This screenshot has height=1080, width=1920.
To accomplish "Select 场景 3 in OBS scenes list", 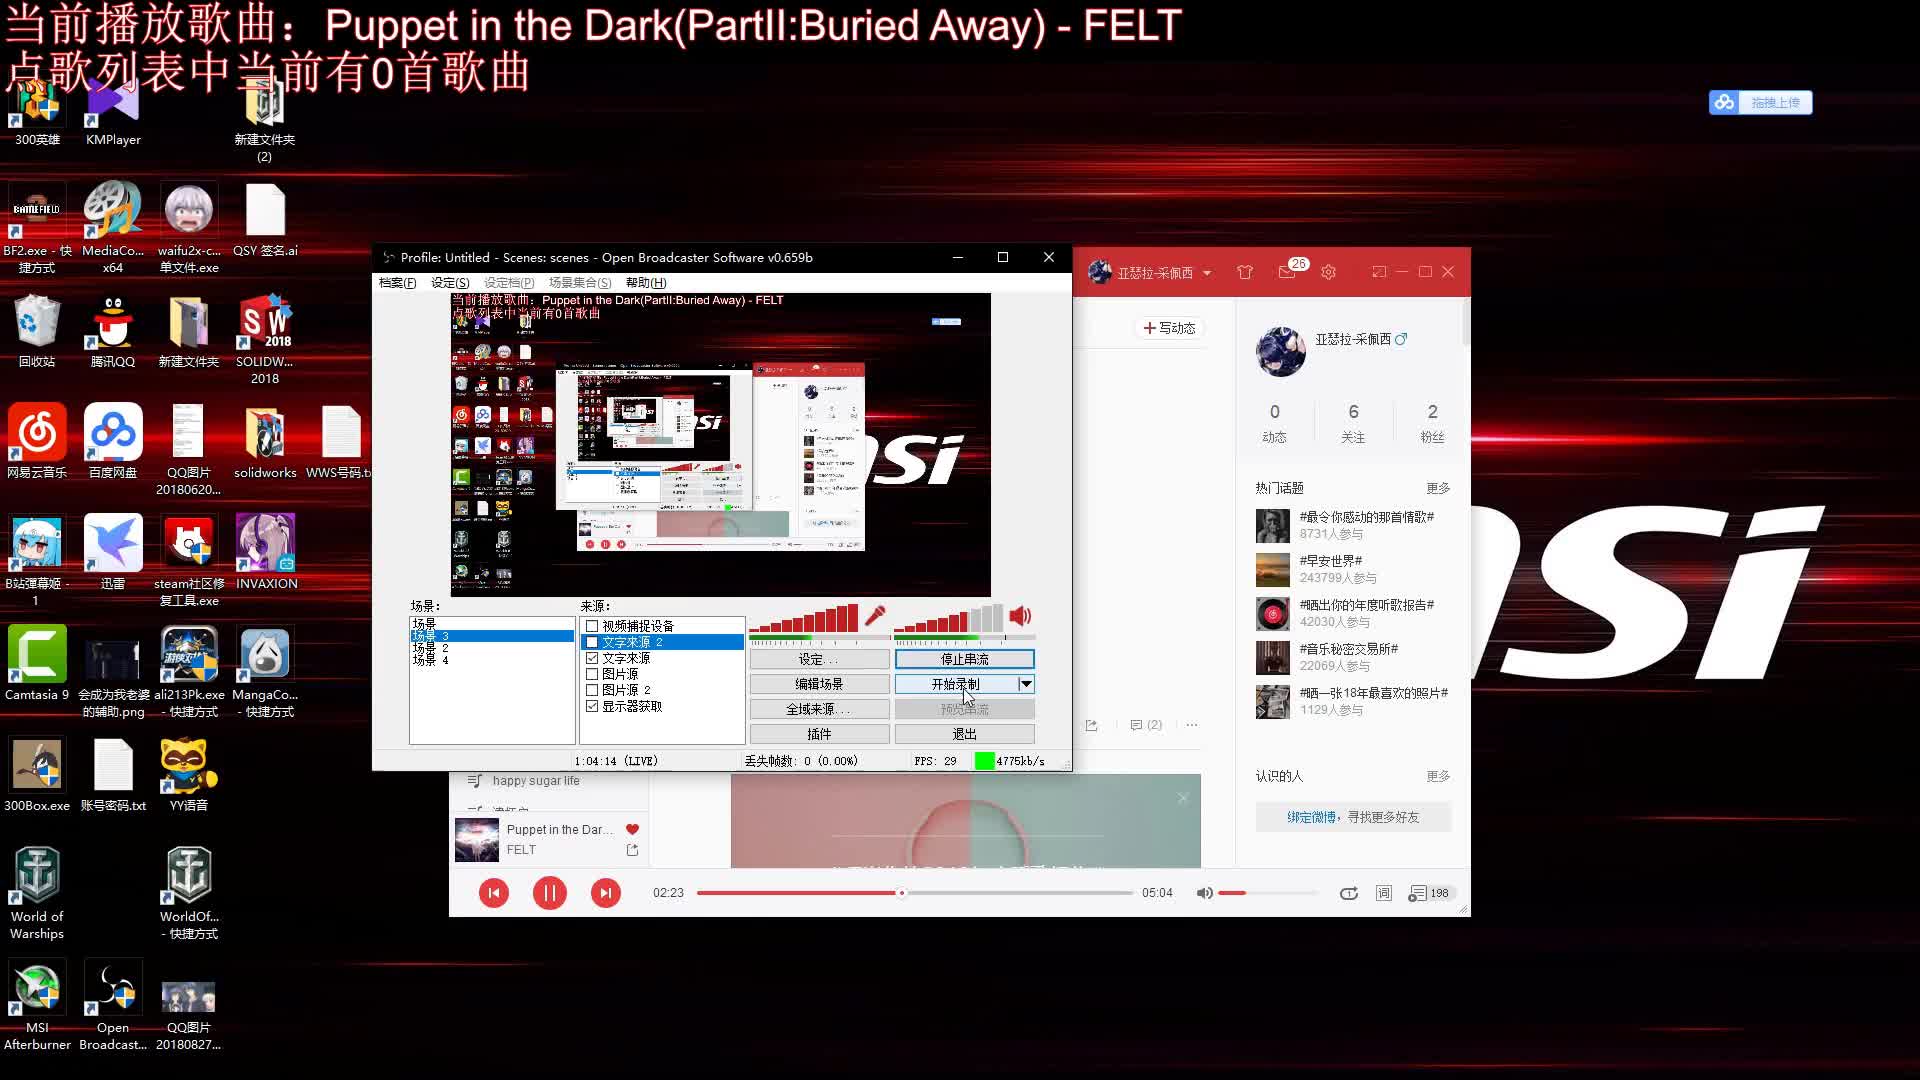I will point(489,636).
